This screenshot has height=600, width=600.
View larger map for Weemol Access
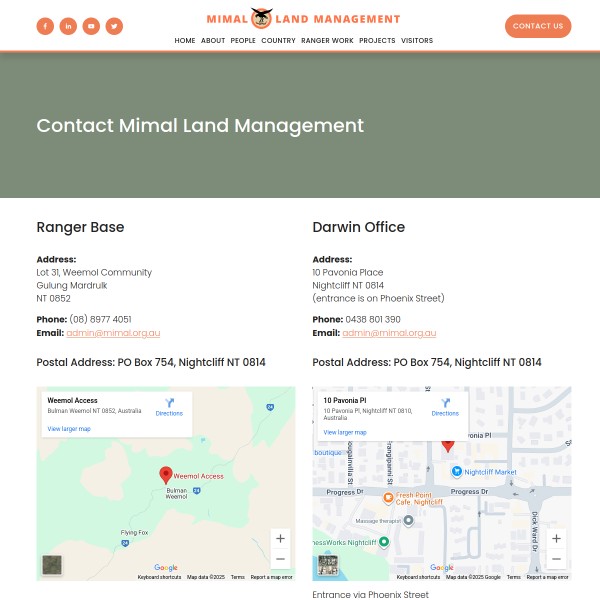(69, 428)
